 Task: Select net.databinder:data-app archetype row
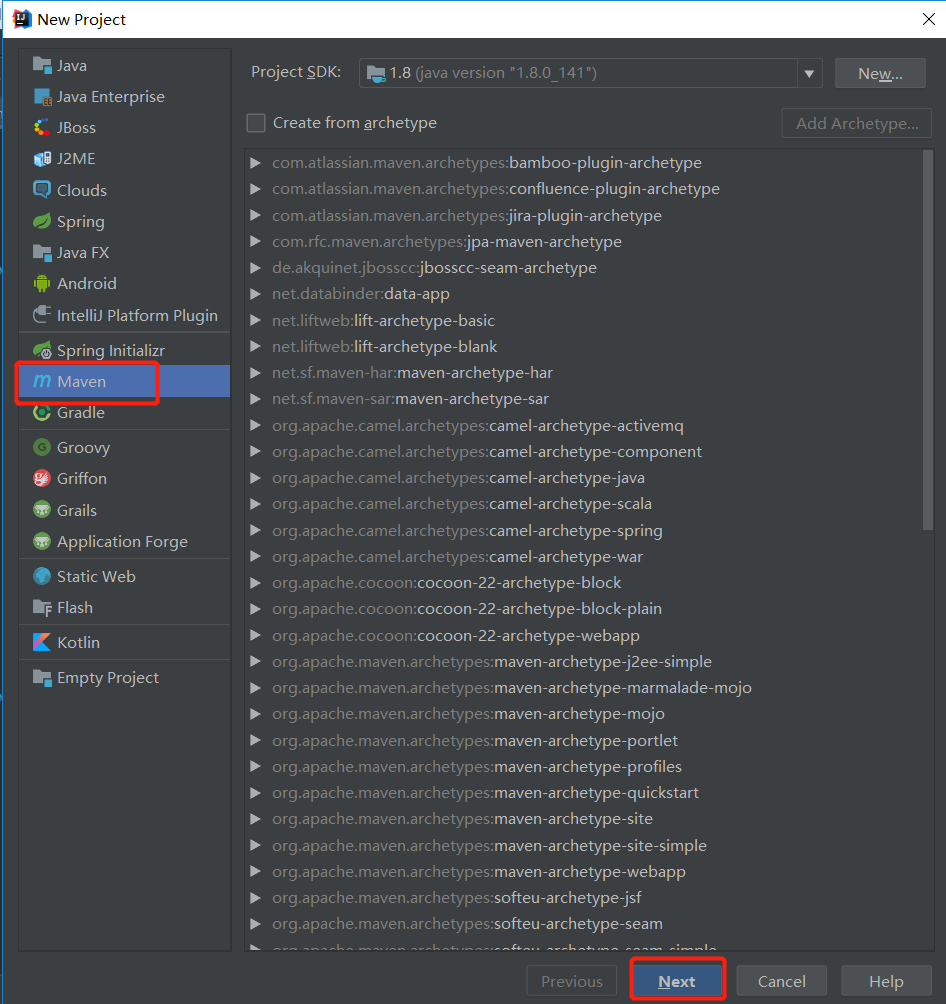tap(583, 294)
